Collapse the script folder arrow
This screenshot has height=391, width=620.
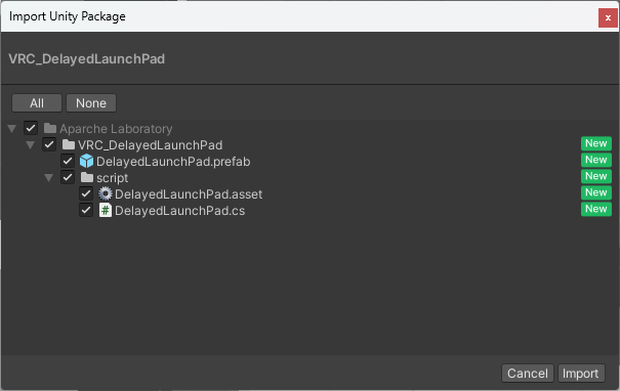pos(49,178)
